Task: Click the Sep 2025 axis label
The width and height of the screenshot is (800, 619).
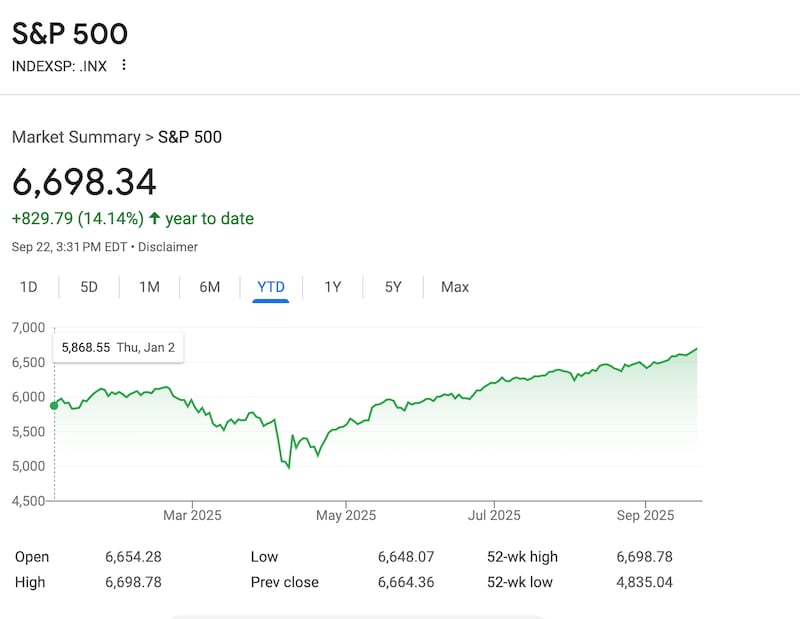Action: click(646, 516)
